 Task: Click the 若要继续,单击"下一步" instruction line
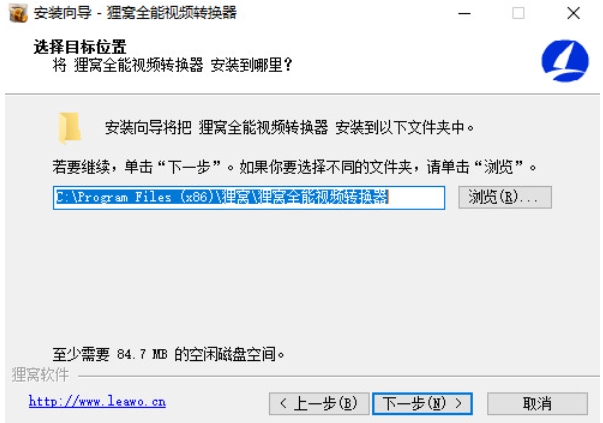pos(294,167)
